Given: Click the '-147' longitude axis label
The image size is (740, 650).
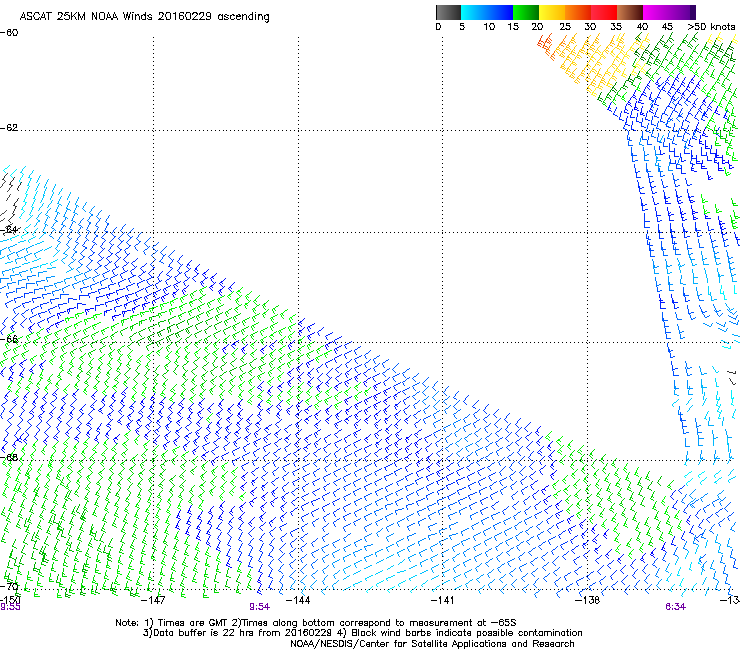Looking at the screenshot, I should 153,600.
